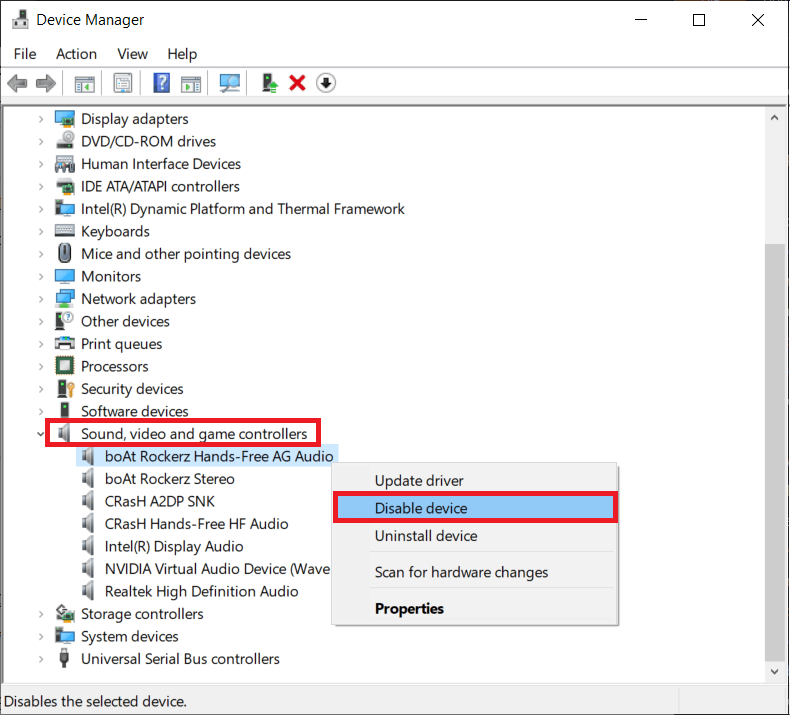790x715 pixels.
Task: Expand the Intel(R) Dynamic Platform and Thermal Framework node
Action: click(x=41, y=209)
